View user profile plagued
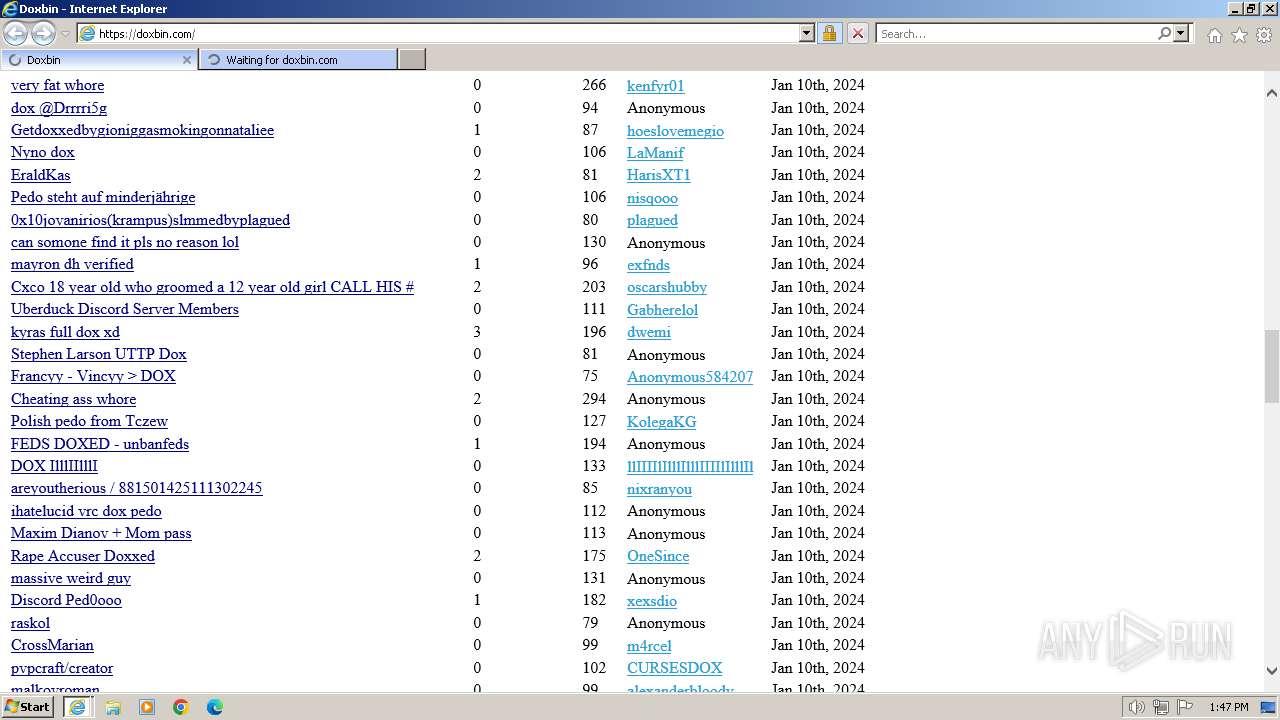 click(652, 220)
